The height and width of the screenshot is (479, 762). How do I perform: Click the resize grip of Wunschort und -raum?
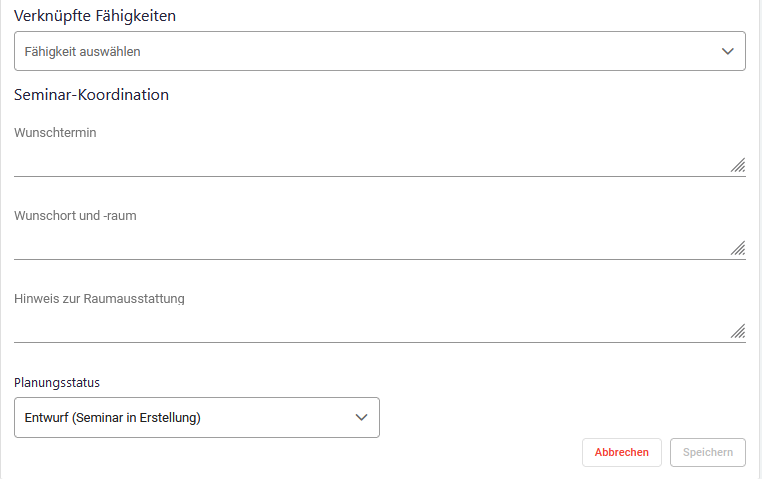[x=737, y=249]
